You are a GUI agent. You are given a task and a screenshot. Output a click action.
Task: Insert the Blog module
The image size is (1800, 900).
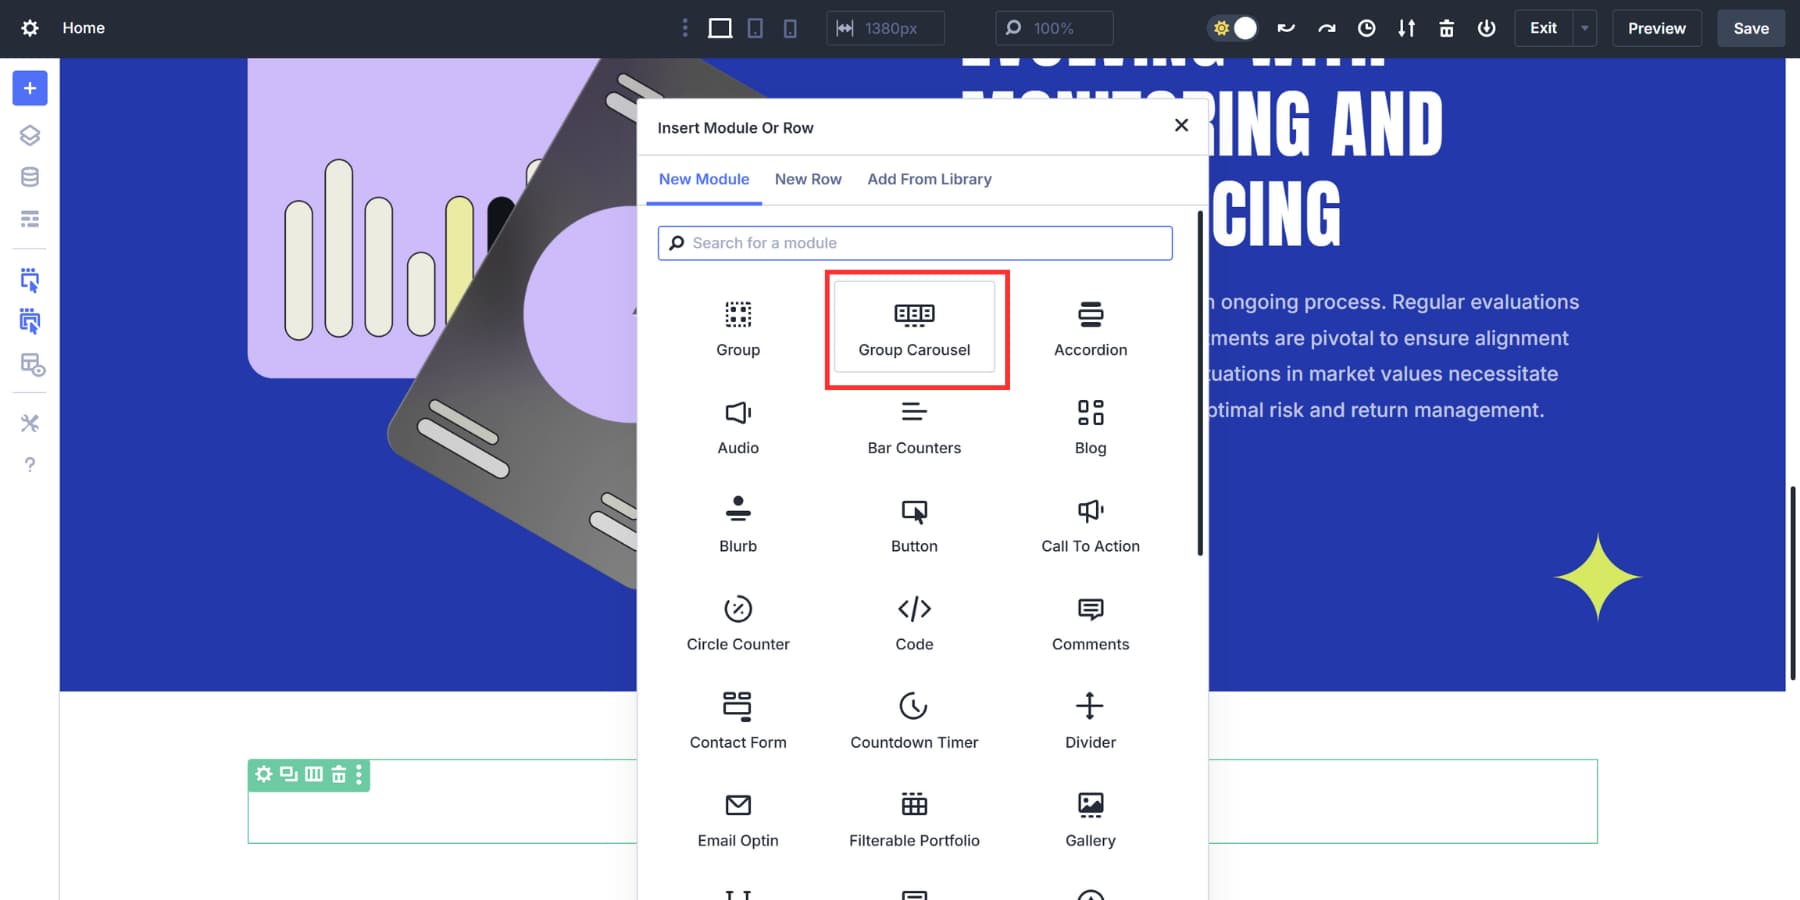coord(1090,426)
